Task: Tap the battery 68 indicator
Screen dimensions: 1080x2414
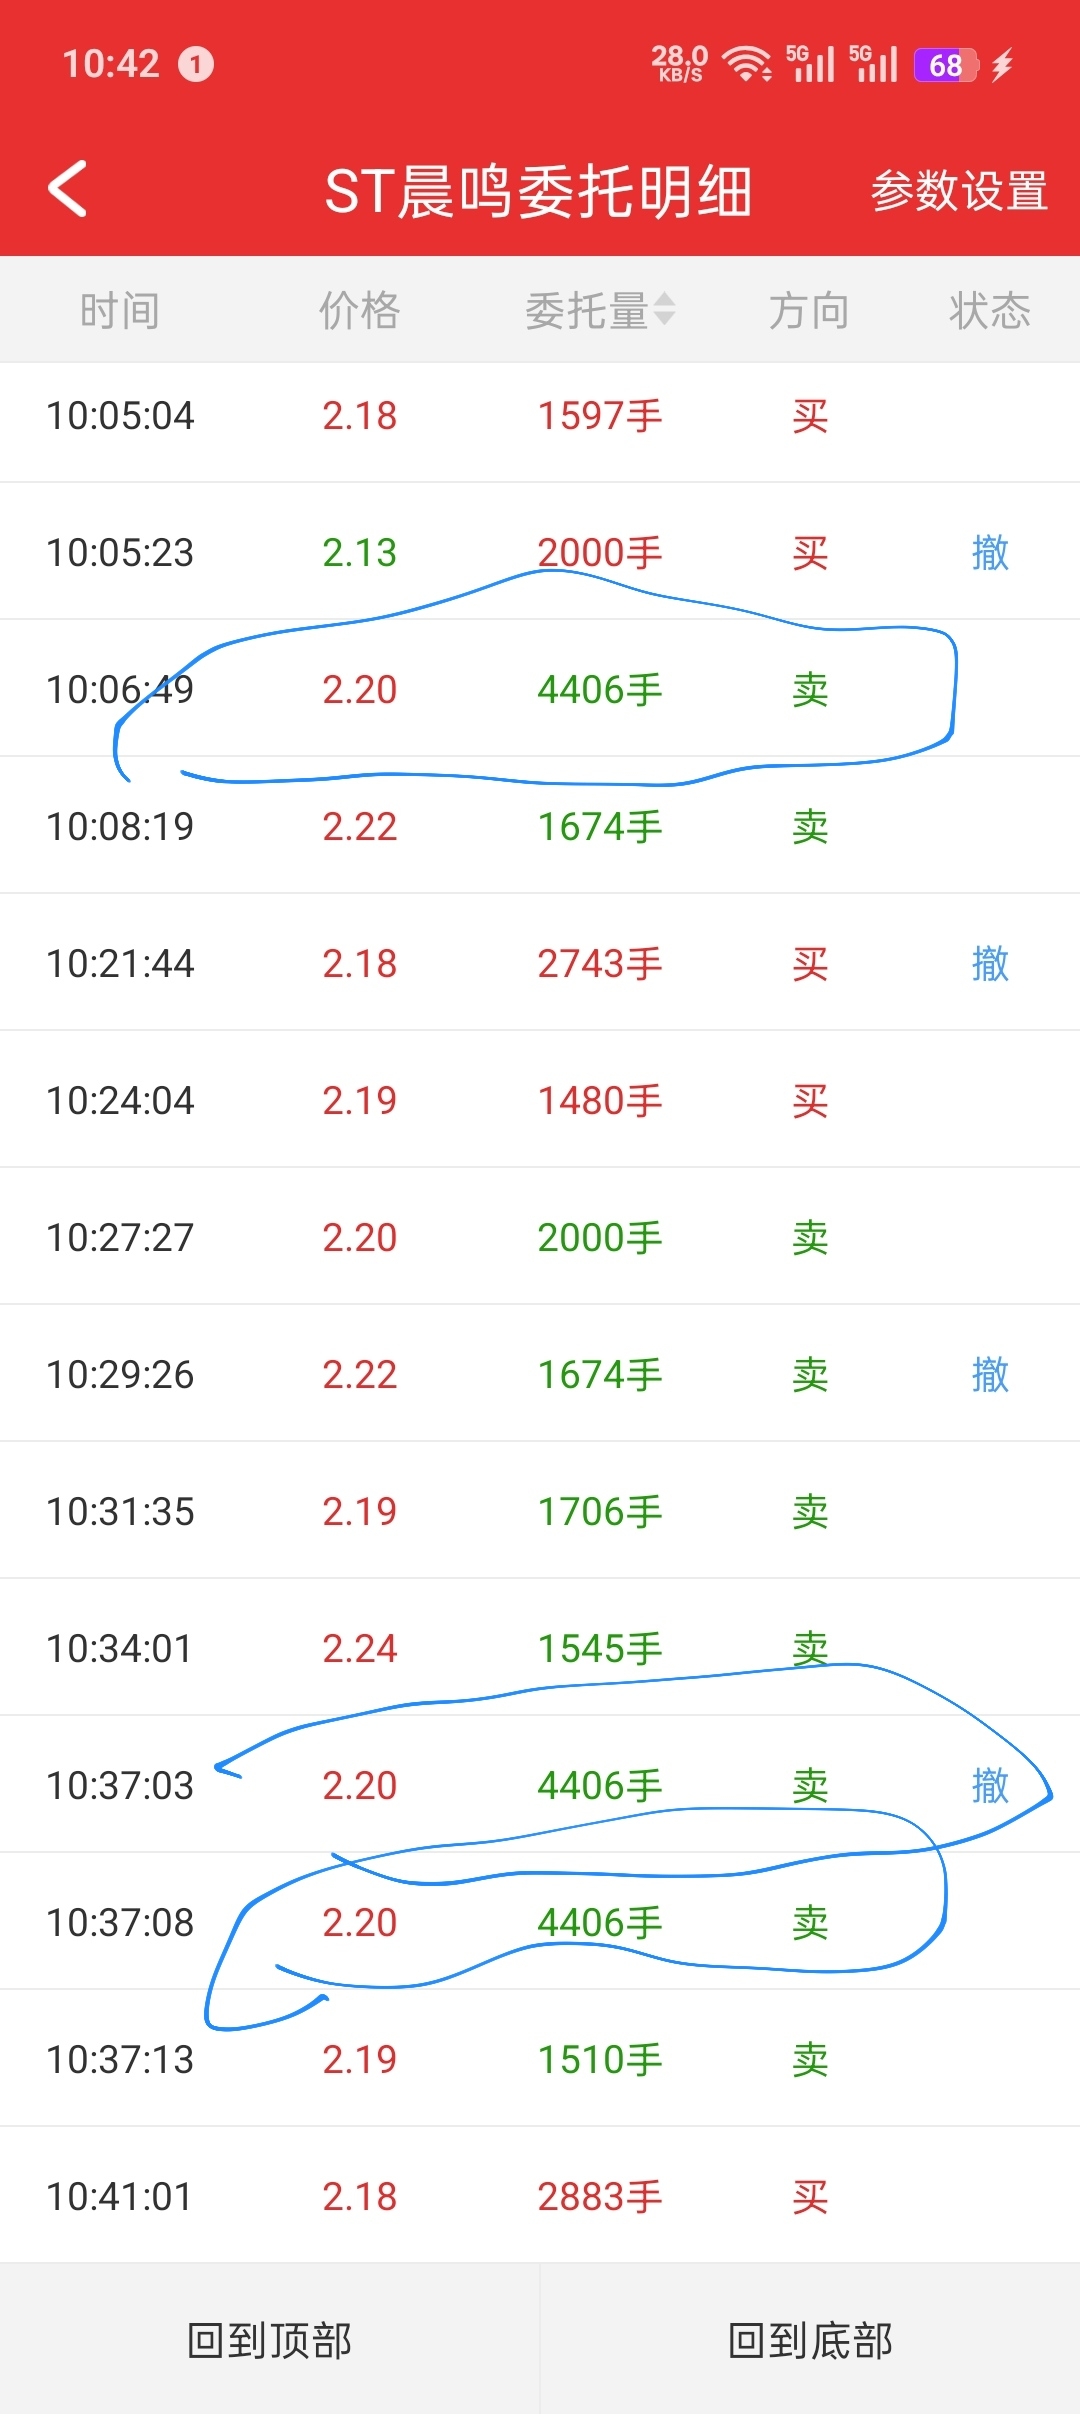Action: pos(946,65)
